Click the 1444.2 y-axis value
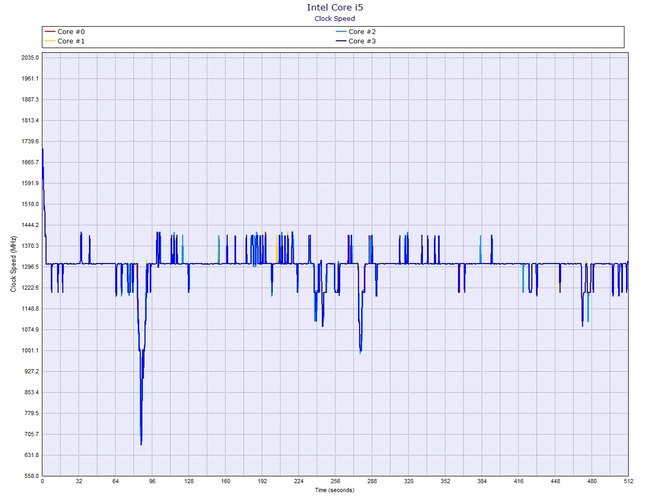670x502 pixels. [x=30, y=225]
